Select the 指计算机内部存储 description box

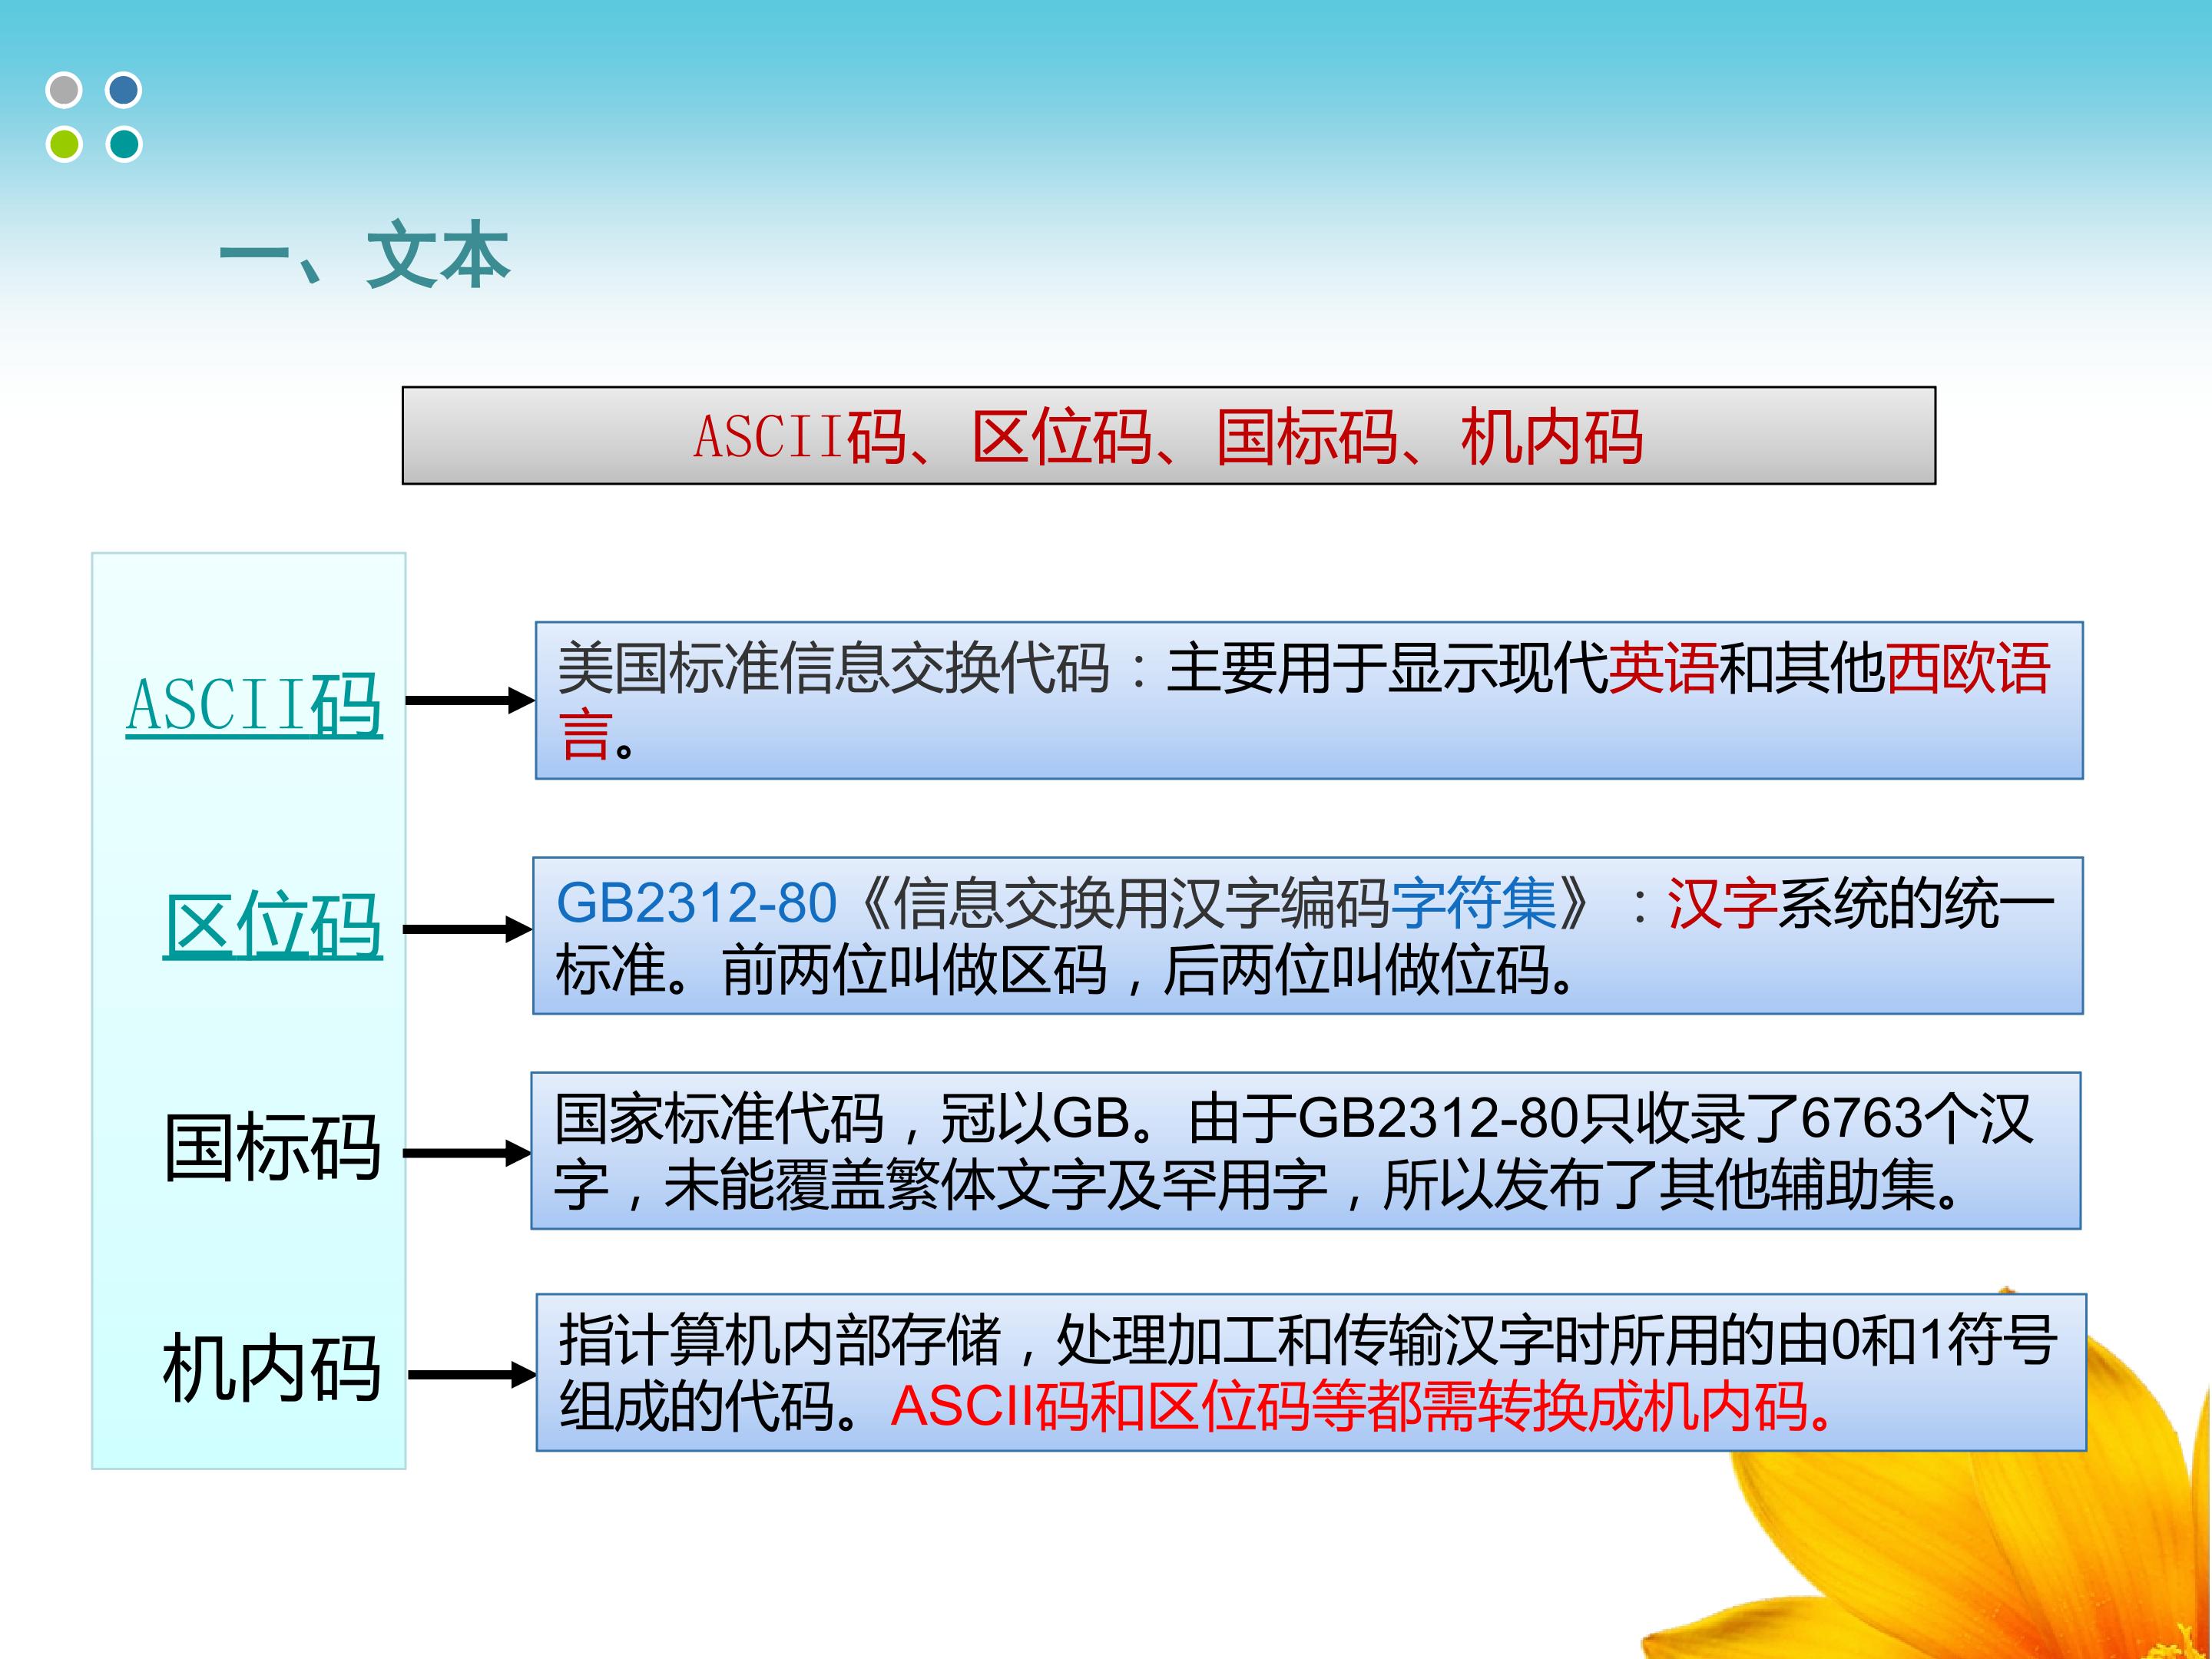(1312, 1372)
